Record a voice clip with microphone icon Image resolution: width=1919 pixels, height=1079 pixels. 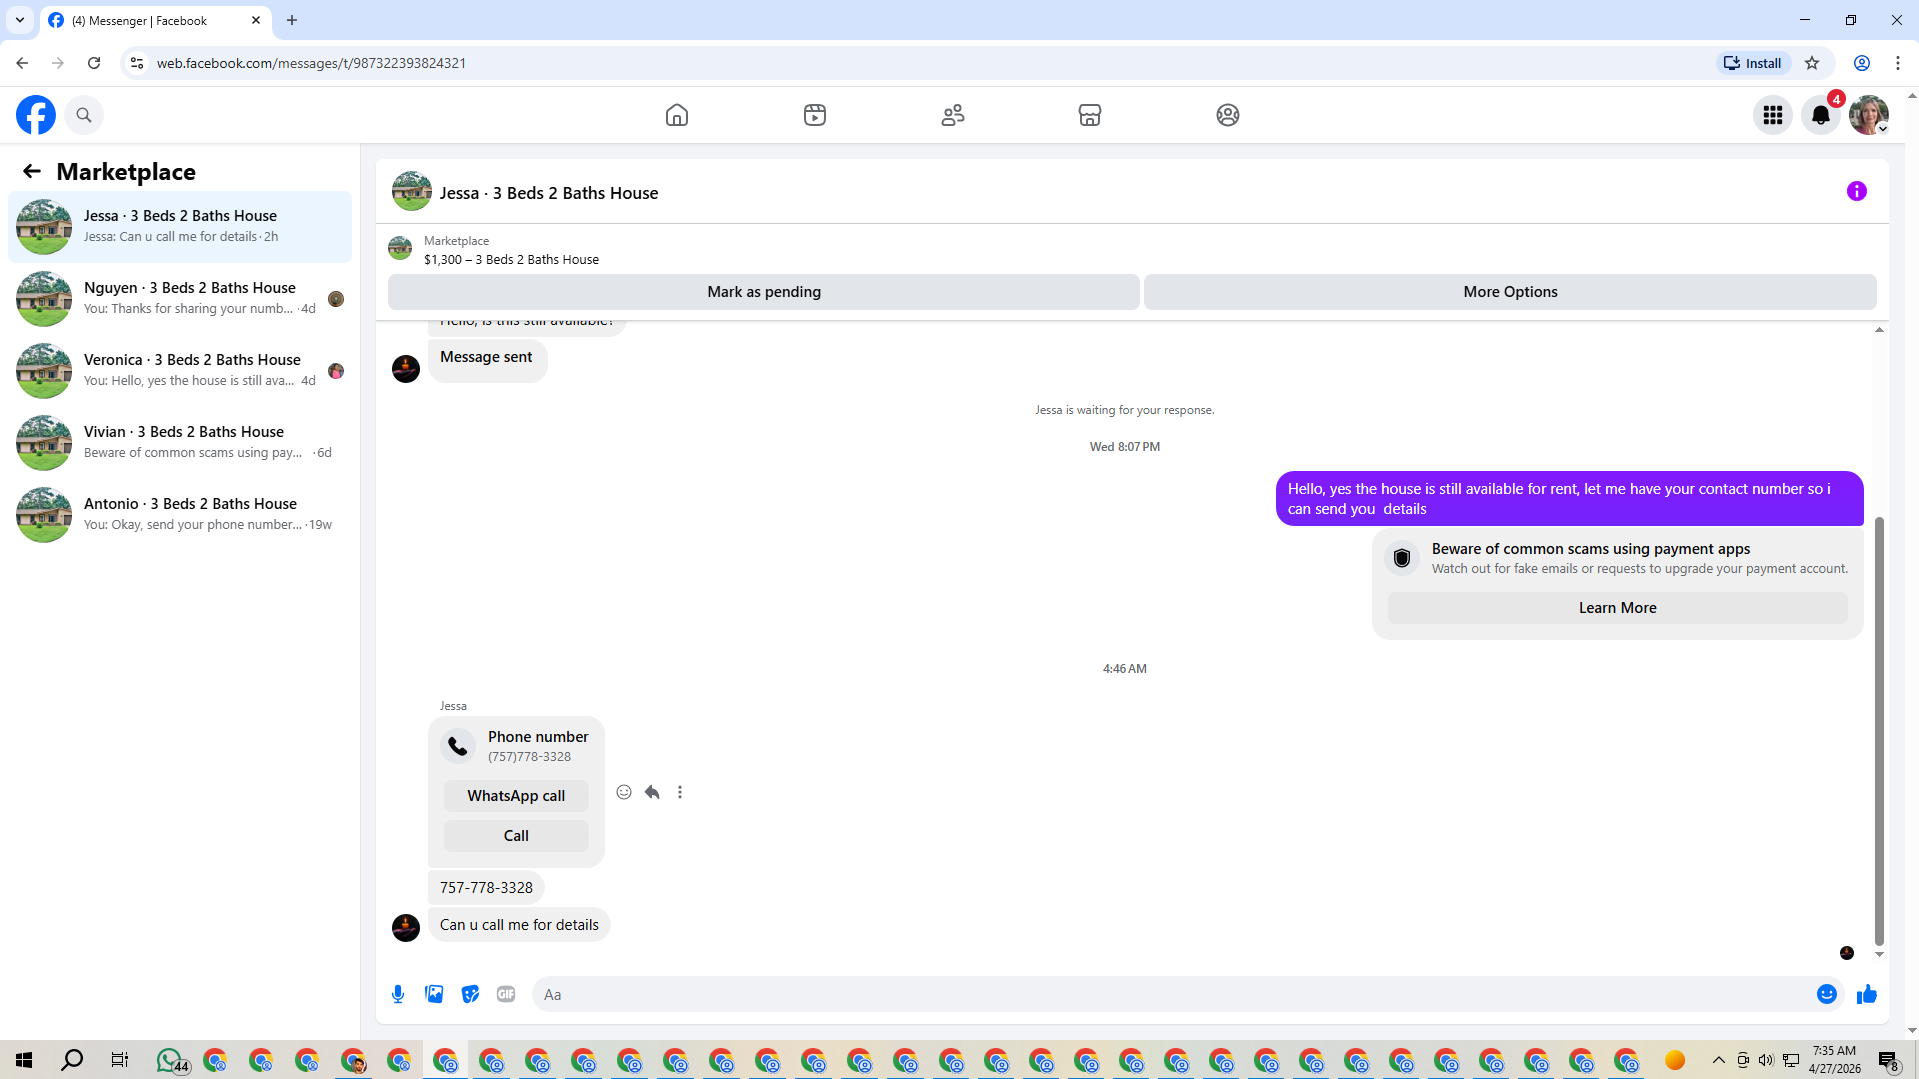tap(398, 994)
